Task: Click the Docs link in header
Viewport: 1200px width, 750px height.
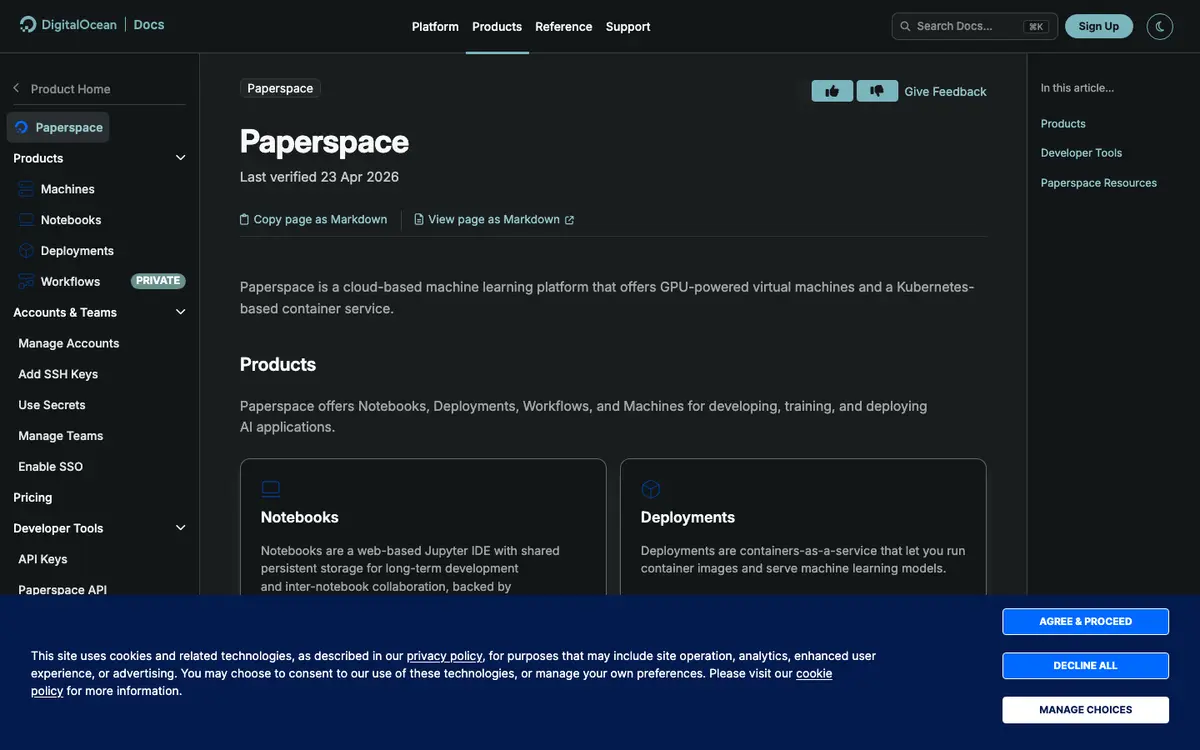Action: click(148, 25)
